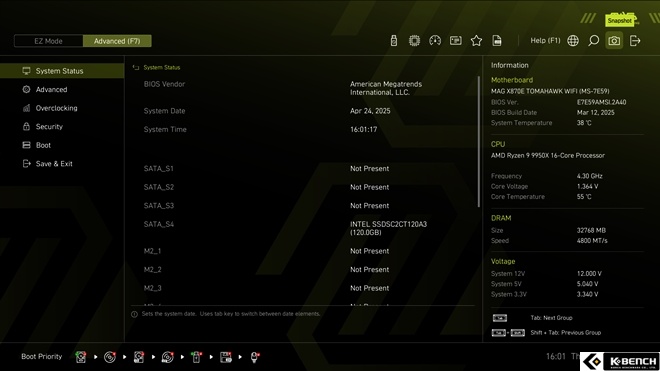Click AMD Ryzen 9 9950X processor name
Screen dimensions: 660x371
click(548, 155)
